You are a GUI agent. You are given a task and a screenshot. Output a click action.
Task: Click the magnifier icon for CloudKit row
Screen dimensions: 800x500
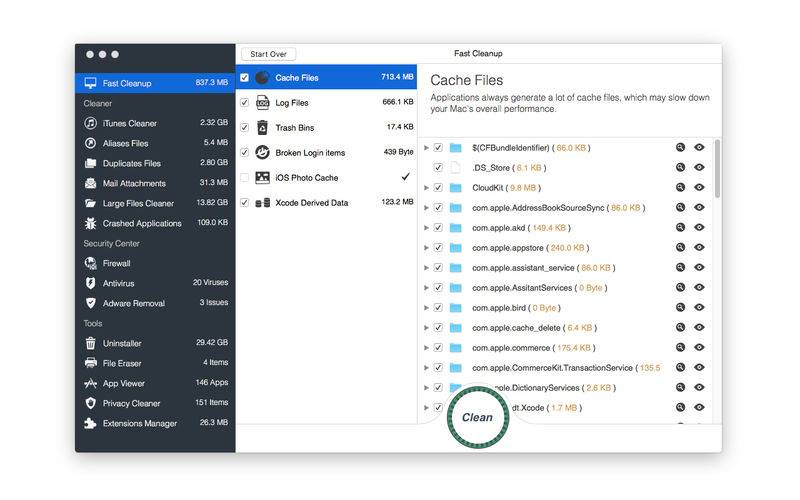click(x=680, y=187)
